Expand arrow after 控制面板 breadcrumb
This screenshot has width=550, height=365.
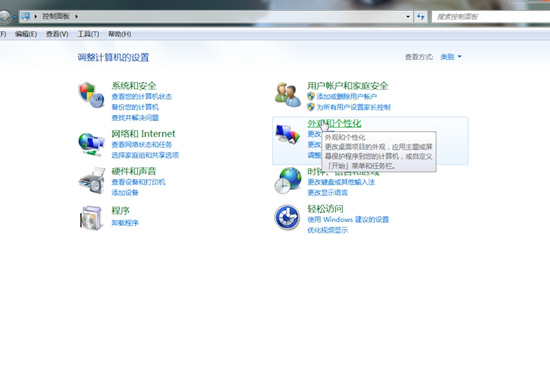(x=76, y=16)
